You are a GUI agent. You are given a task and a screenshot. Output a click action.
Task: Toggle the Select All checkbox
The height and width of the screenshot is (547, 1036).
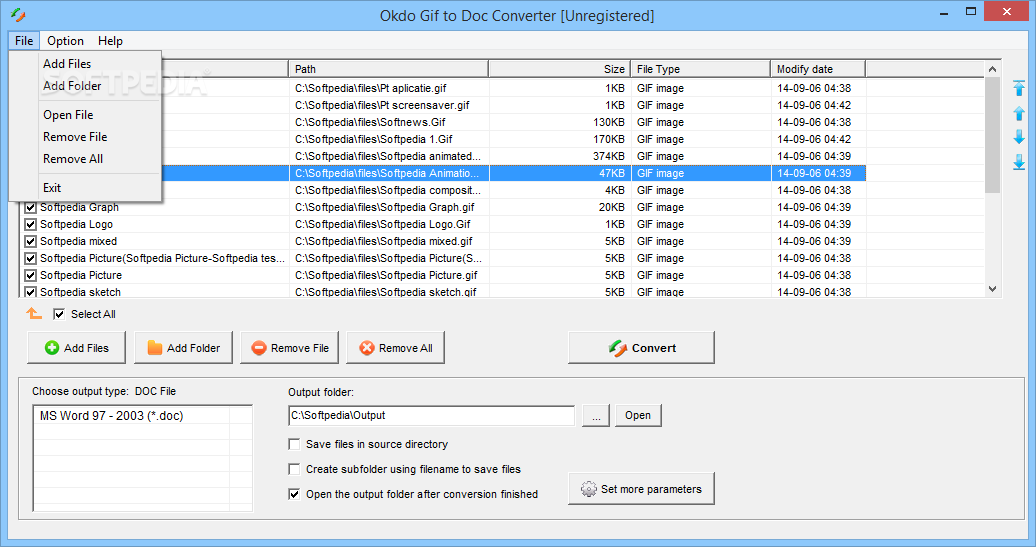(x=59, y=314)
